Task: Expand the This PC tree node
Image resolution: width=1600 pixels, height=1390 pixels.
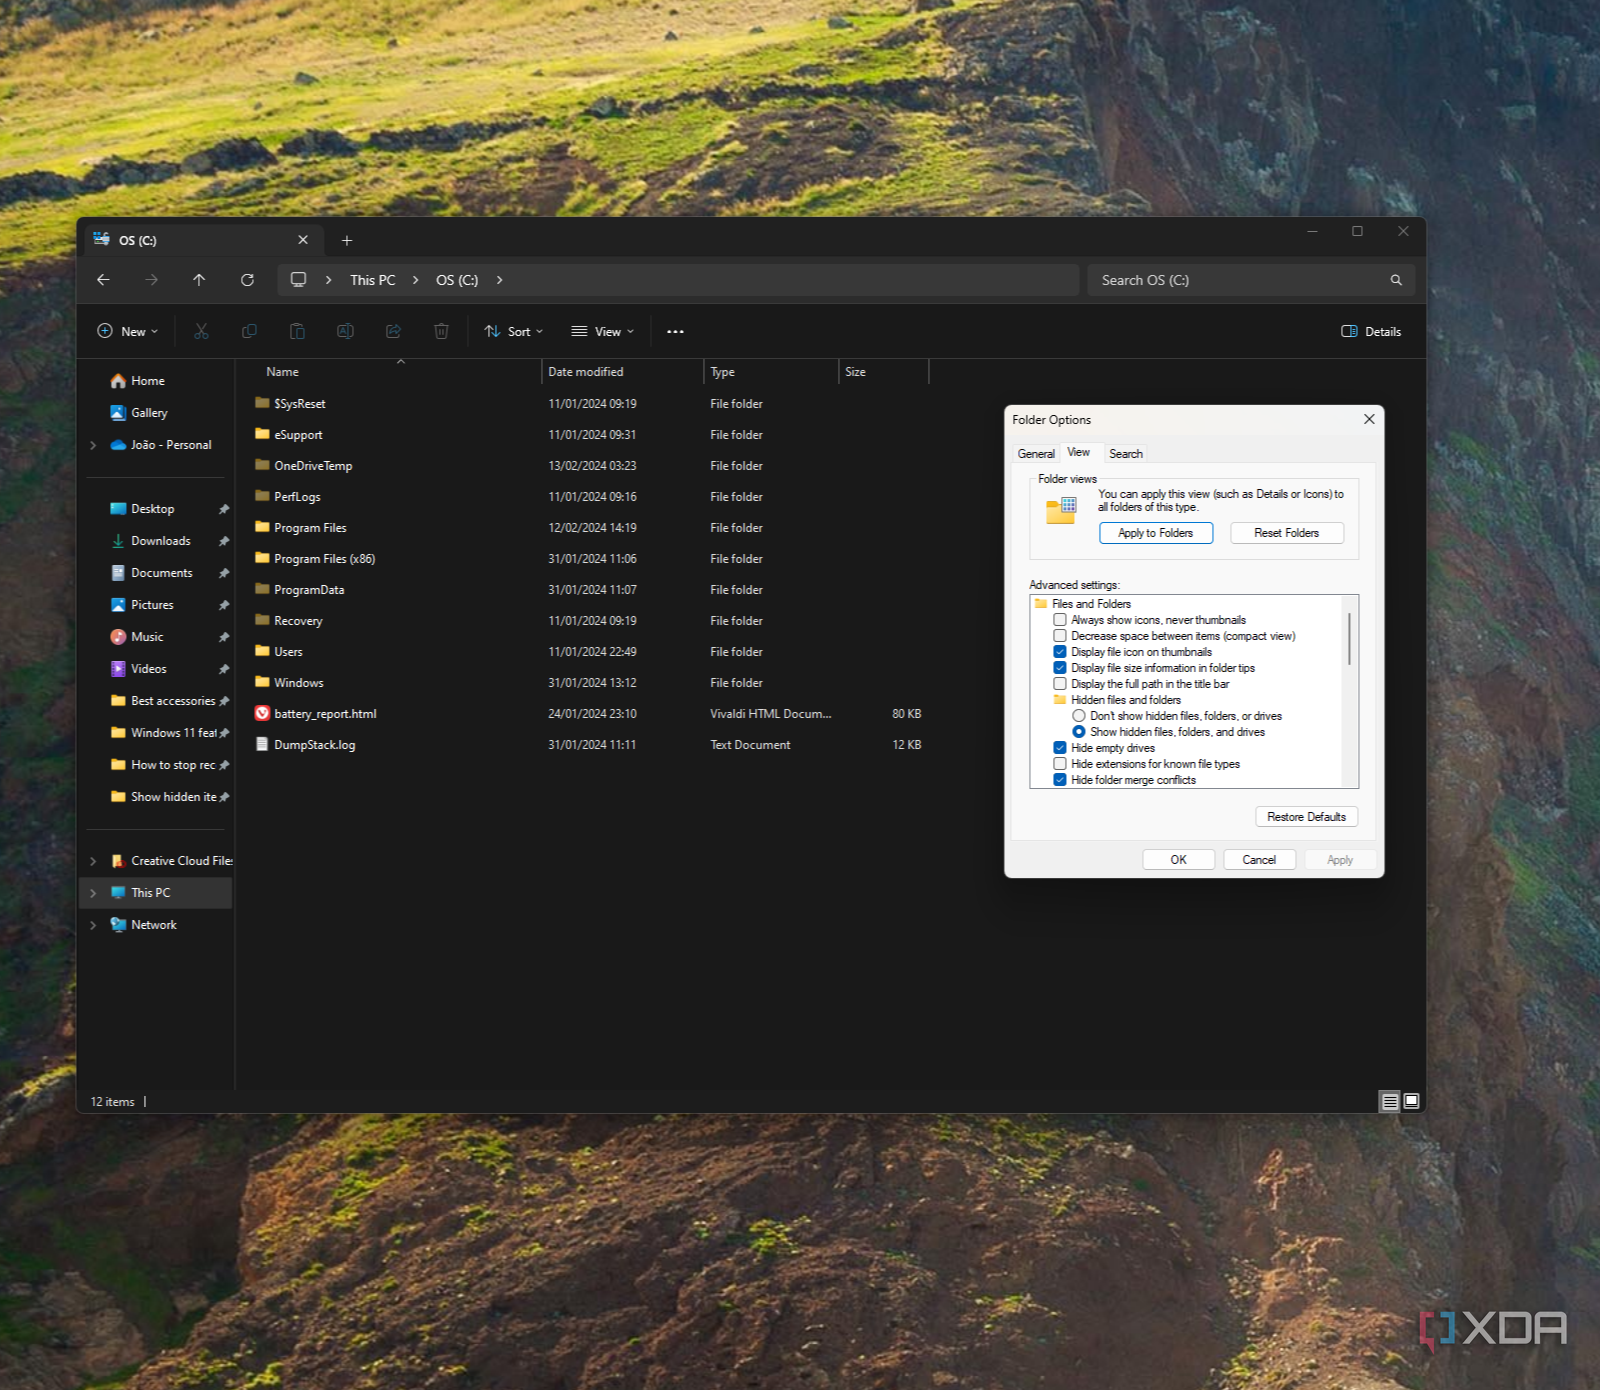Action: [x=93, y=893]
